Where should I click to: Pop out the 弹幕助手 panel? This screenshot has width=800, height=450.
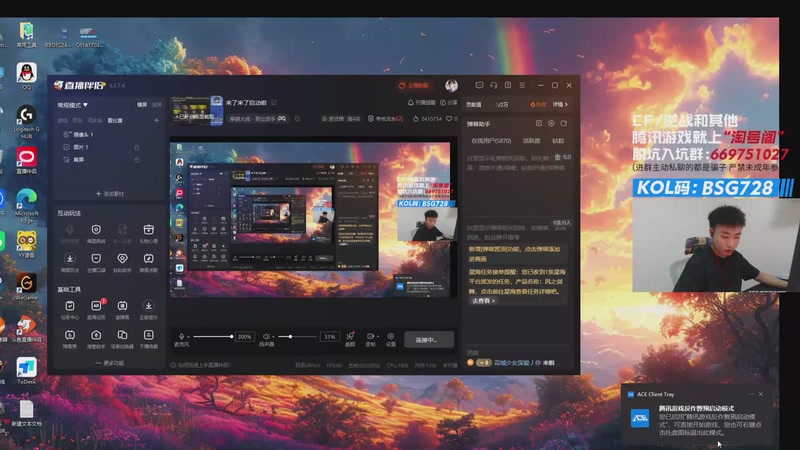click(x=564, y=123)
